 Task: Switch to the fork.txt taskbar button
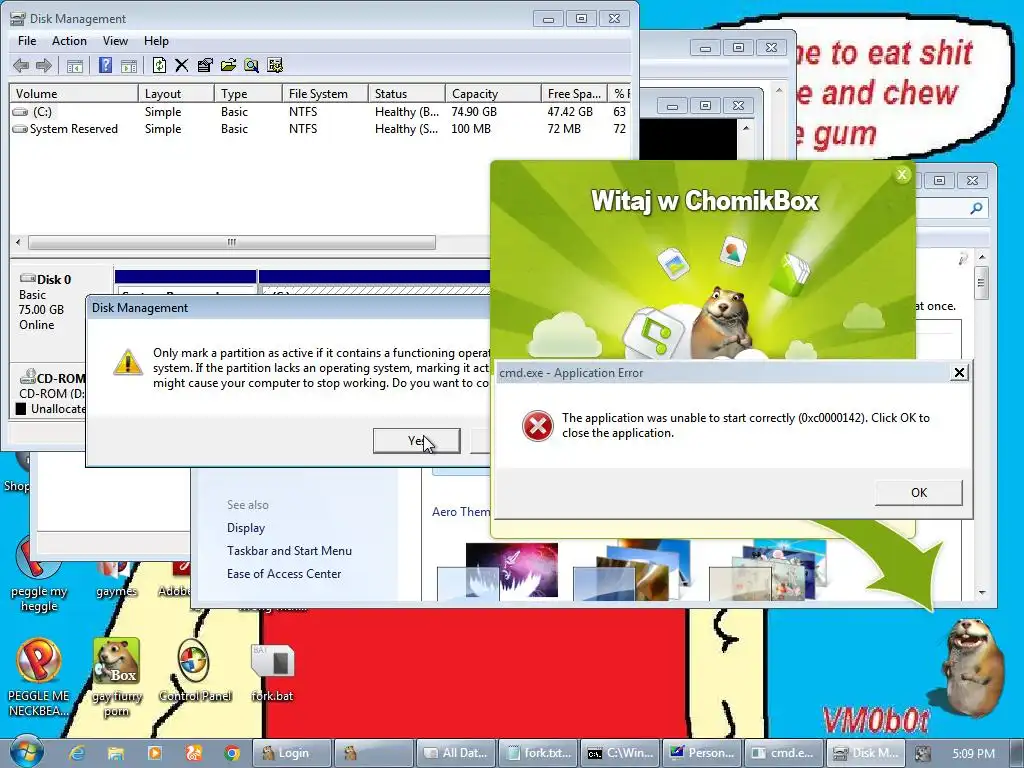(538, 753)
